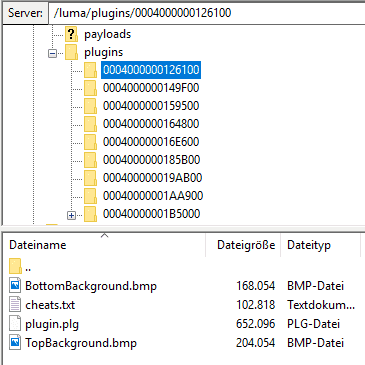The width and height of the screenshot is (365, 365).
Task: Select folder 0004000000149F00 in tree
Action: 151,88
